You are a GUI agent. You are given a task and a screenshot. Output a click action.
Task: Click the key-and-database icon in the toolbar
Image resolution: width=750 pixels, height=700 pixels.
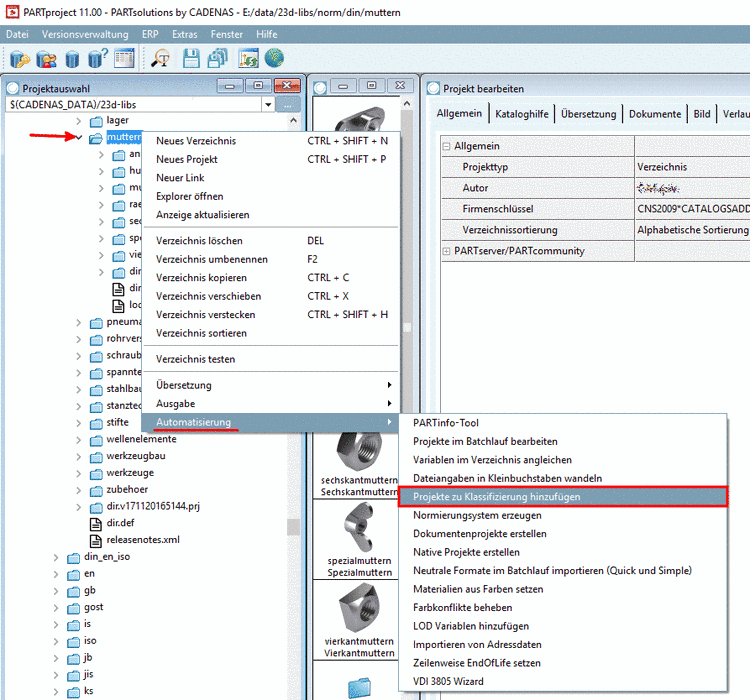(x=20, y=59)
